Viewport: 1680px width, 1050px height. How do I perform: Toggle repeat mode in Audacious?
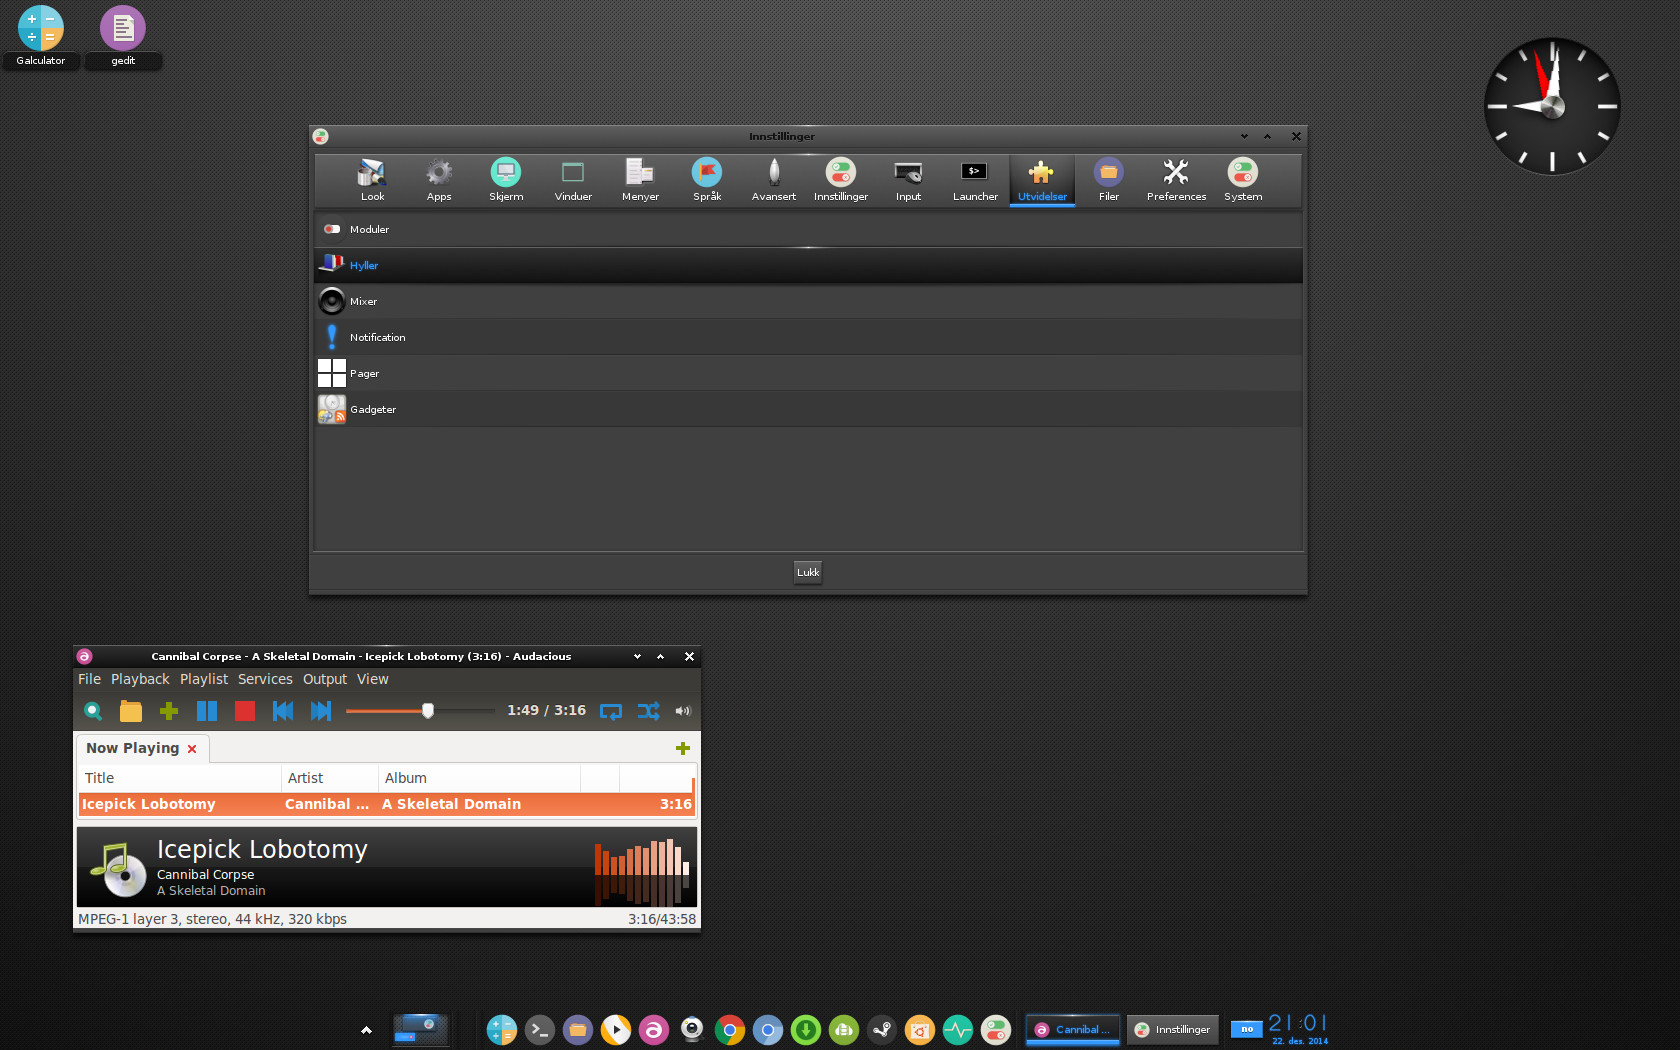click(611, 711)
